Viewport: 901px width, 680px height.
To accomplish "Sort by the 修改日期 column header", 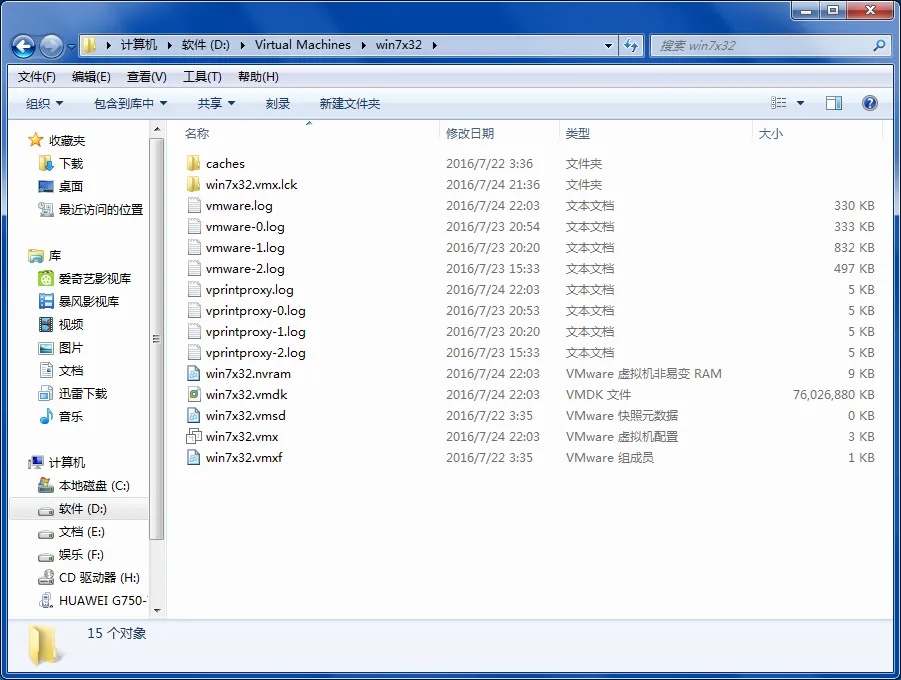I will [x=470, y=133].
